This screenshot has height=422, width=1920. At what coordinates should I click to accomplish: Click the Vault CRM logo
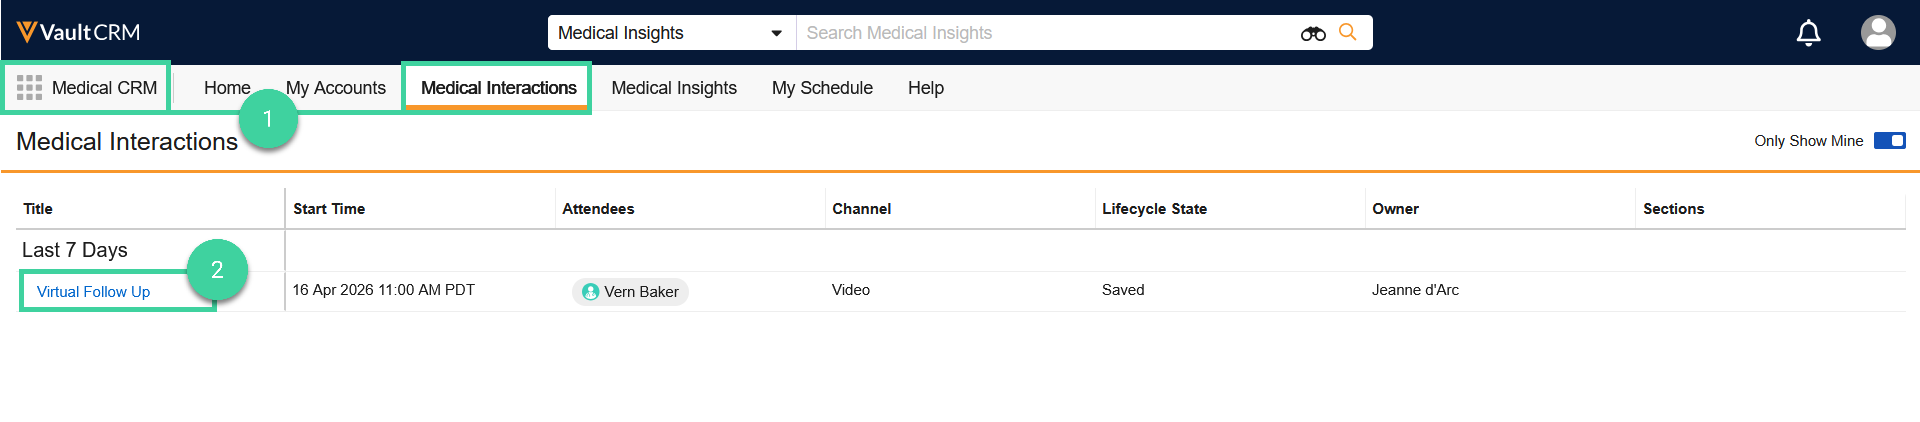coord(78,32)
